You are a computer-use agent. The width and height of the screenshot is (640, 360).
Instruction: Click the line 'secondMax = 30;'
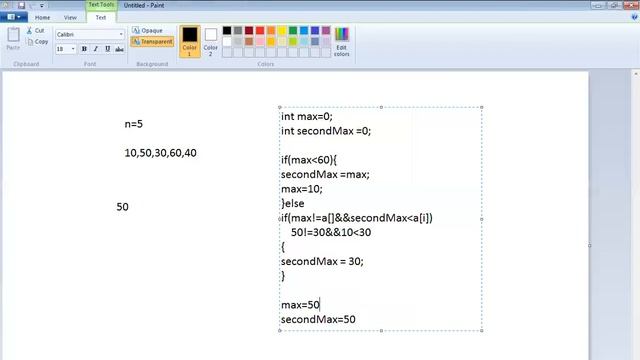tap(322, 262)
